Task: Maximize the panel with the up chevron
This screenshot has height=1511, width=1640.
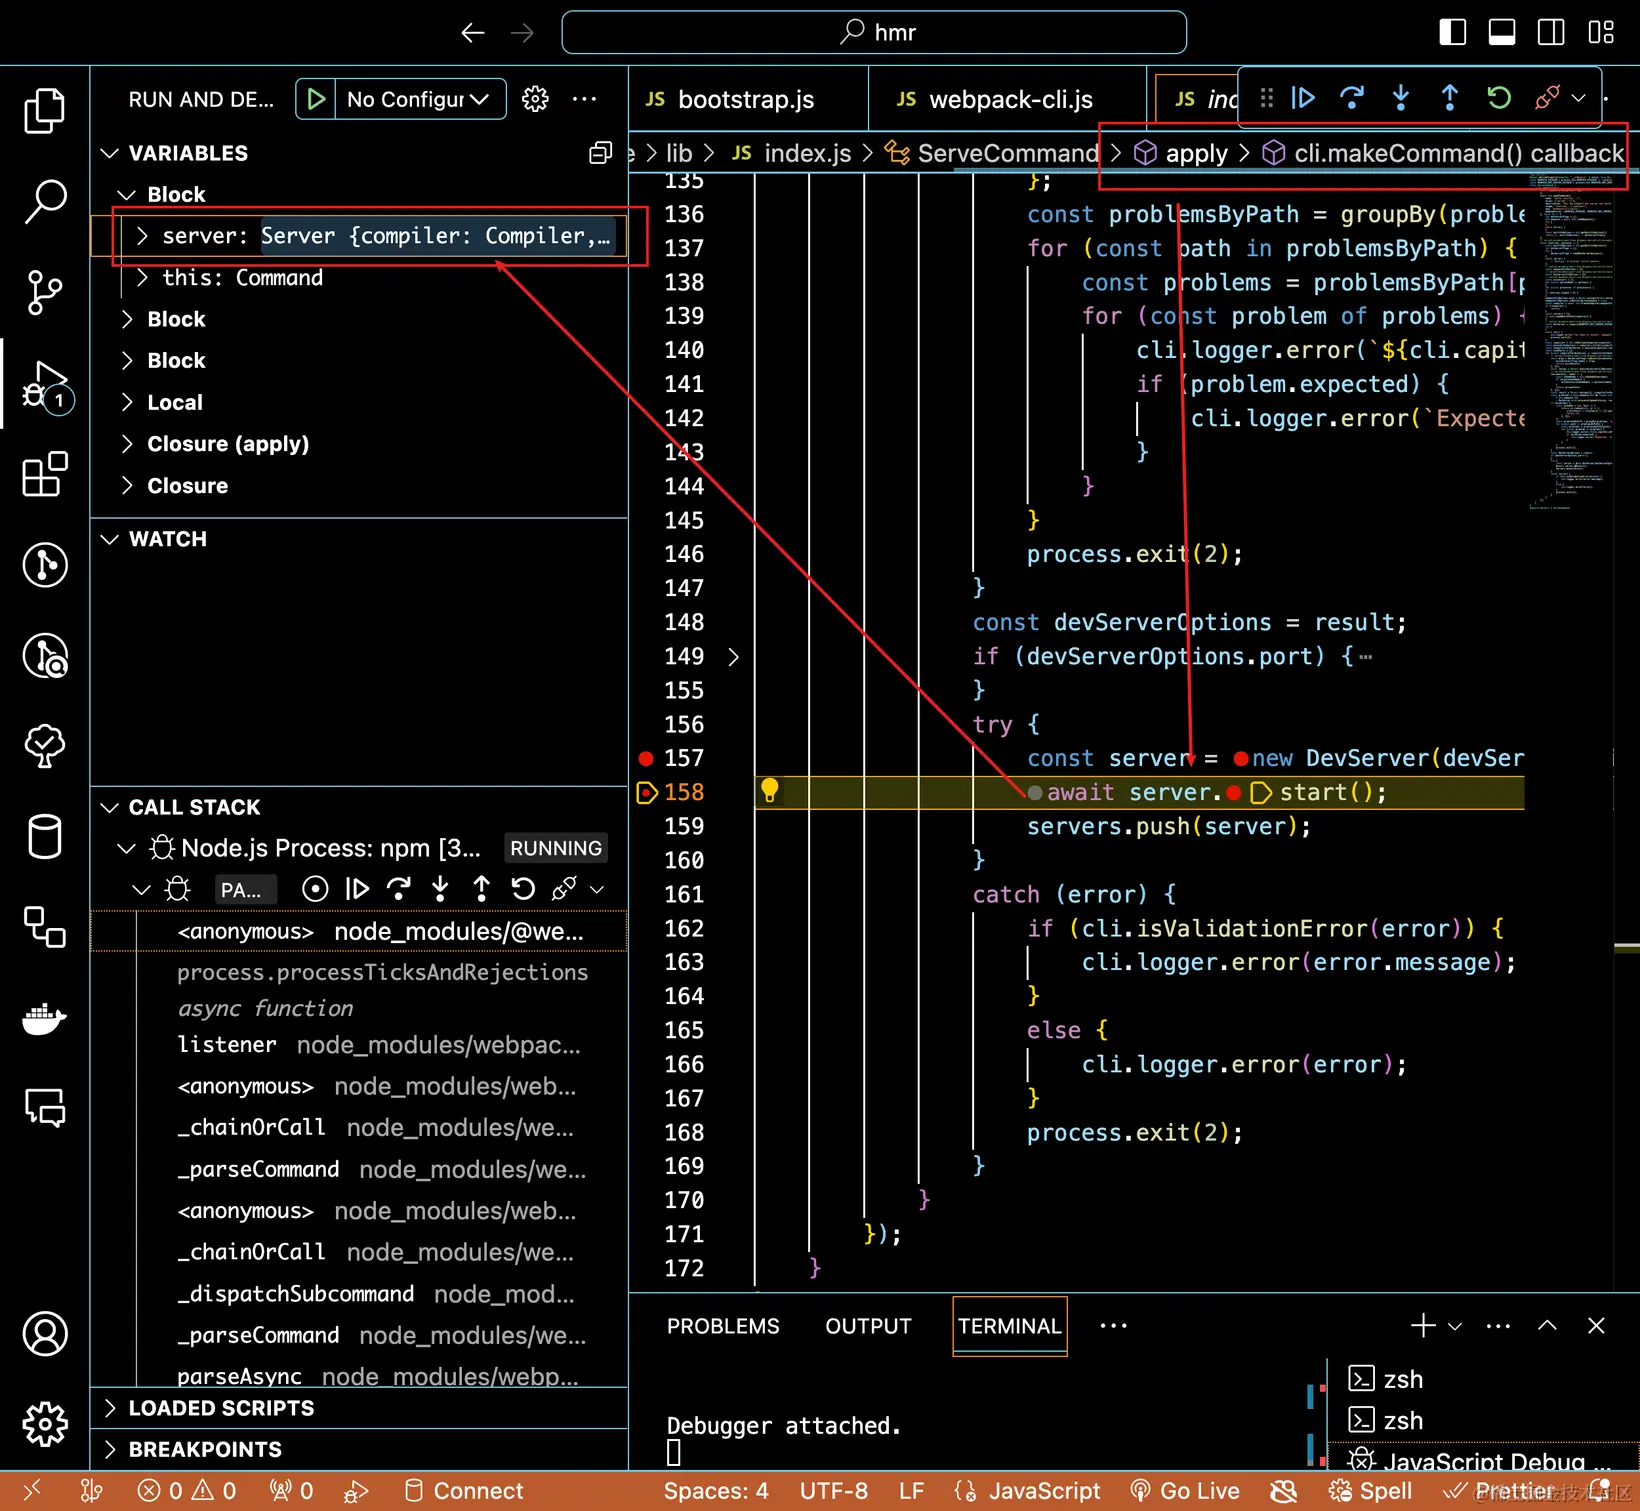Action: point(1547,1326)
